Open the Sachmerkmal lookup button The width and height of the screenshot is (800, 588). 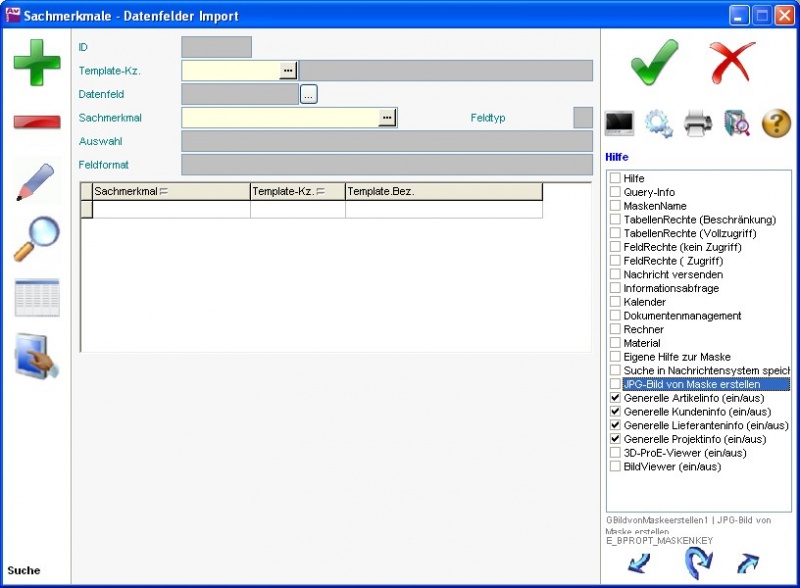(387, 118)
